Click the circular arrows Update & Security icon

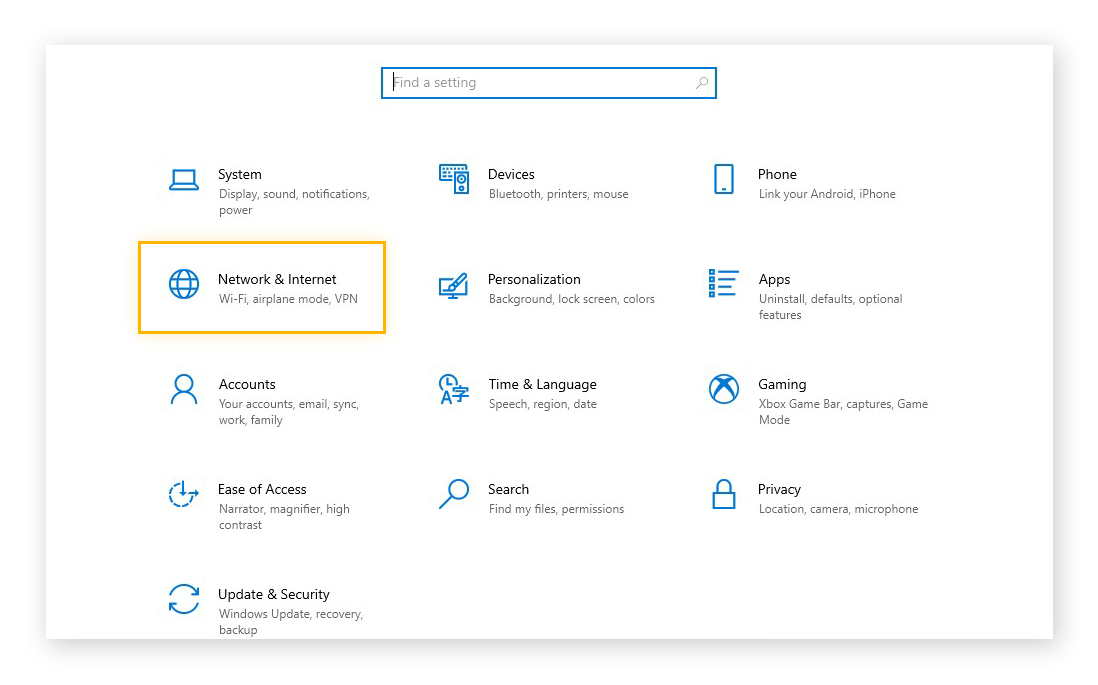pos(184,599)
